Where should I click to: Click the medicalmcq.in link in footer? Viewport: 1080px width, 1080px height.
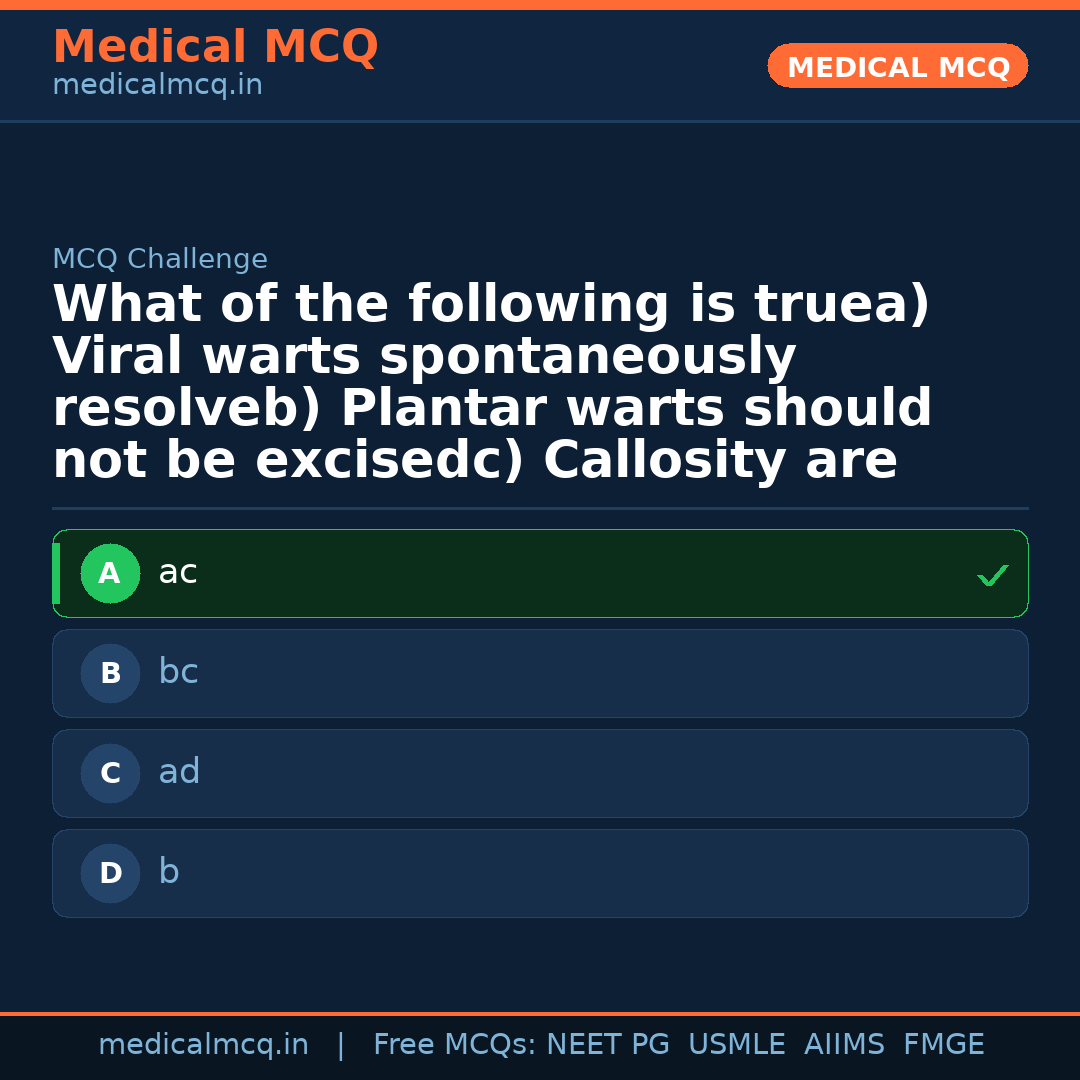coord(203,1044)
